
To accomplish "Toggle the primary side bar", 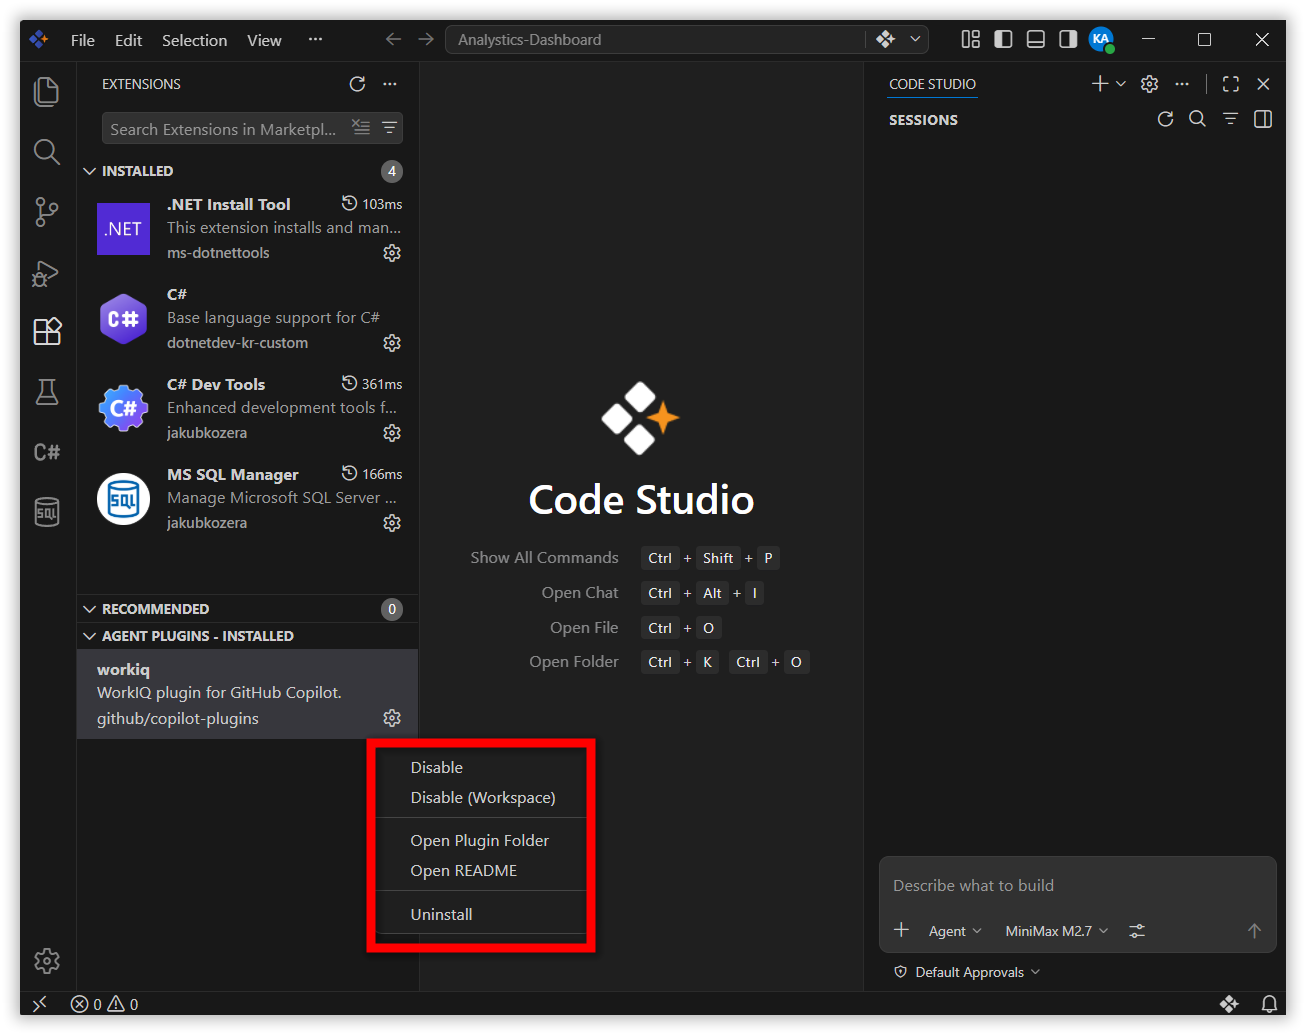I will [1003, 39].
